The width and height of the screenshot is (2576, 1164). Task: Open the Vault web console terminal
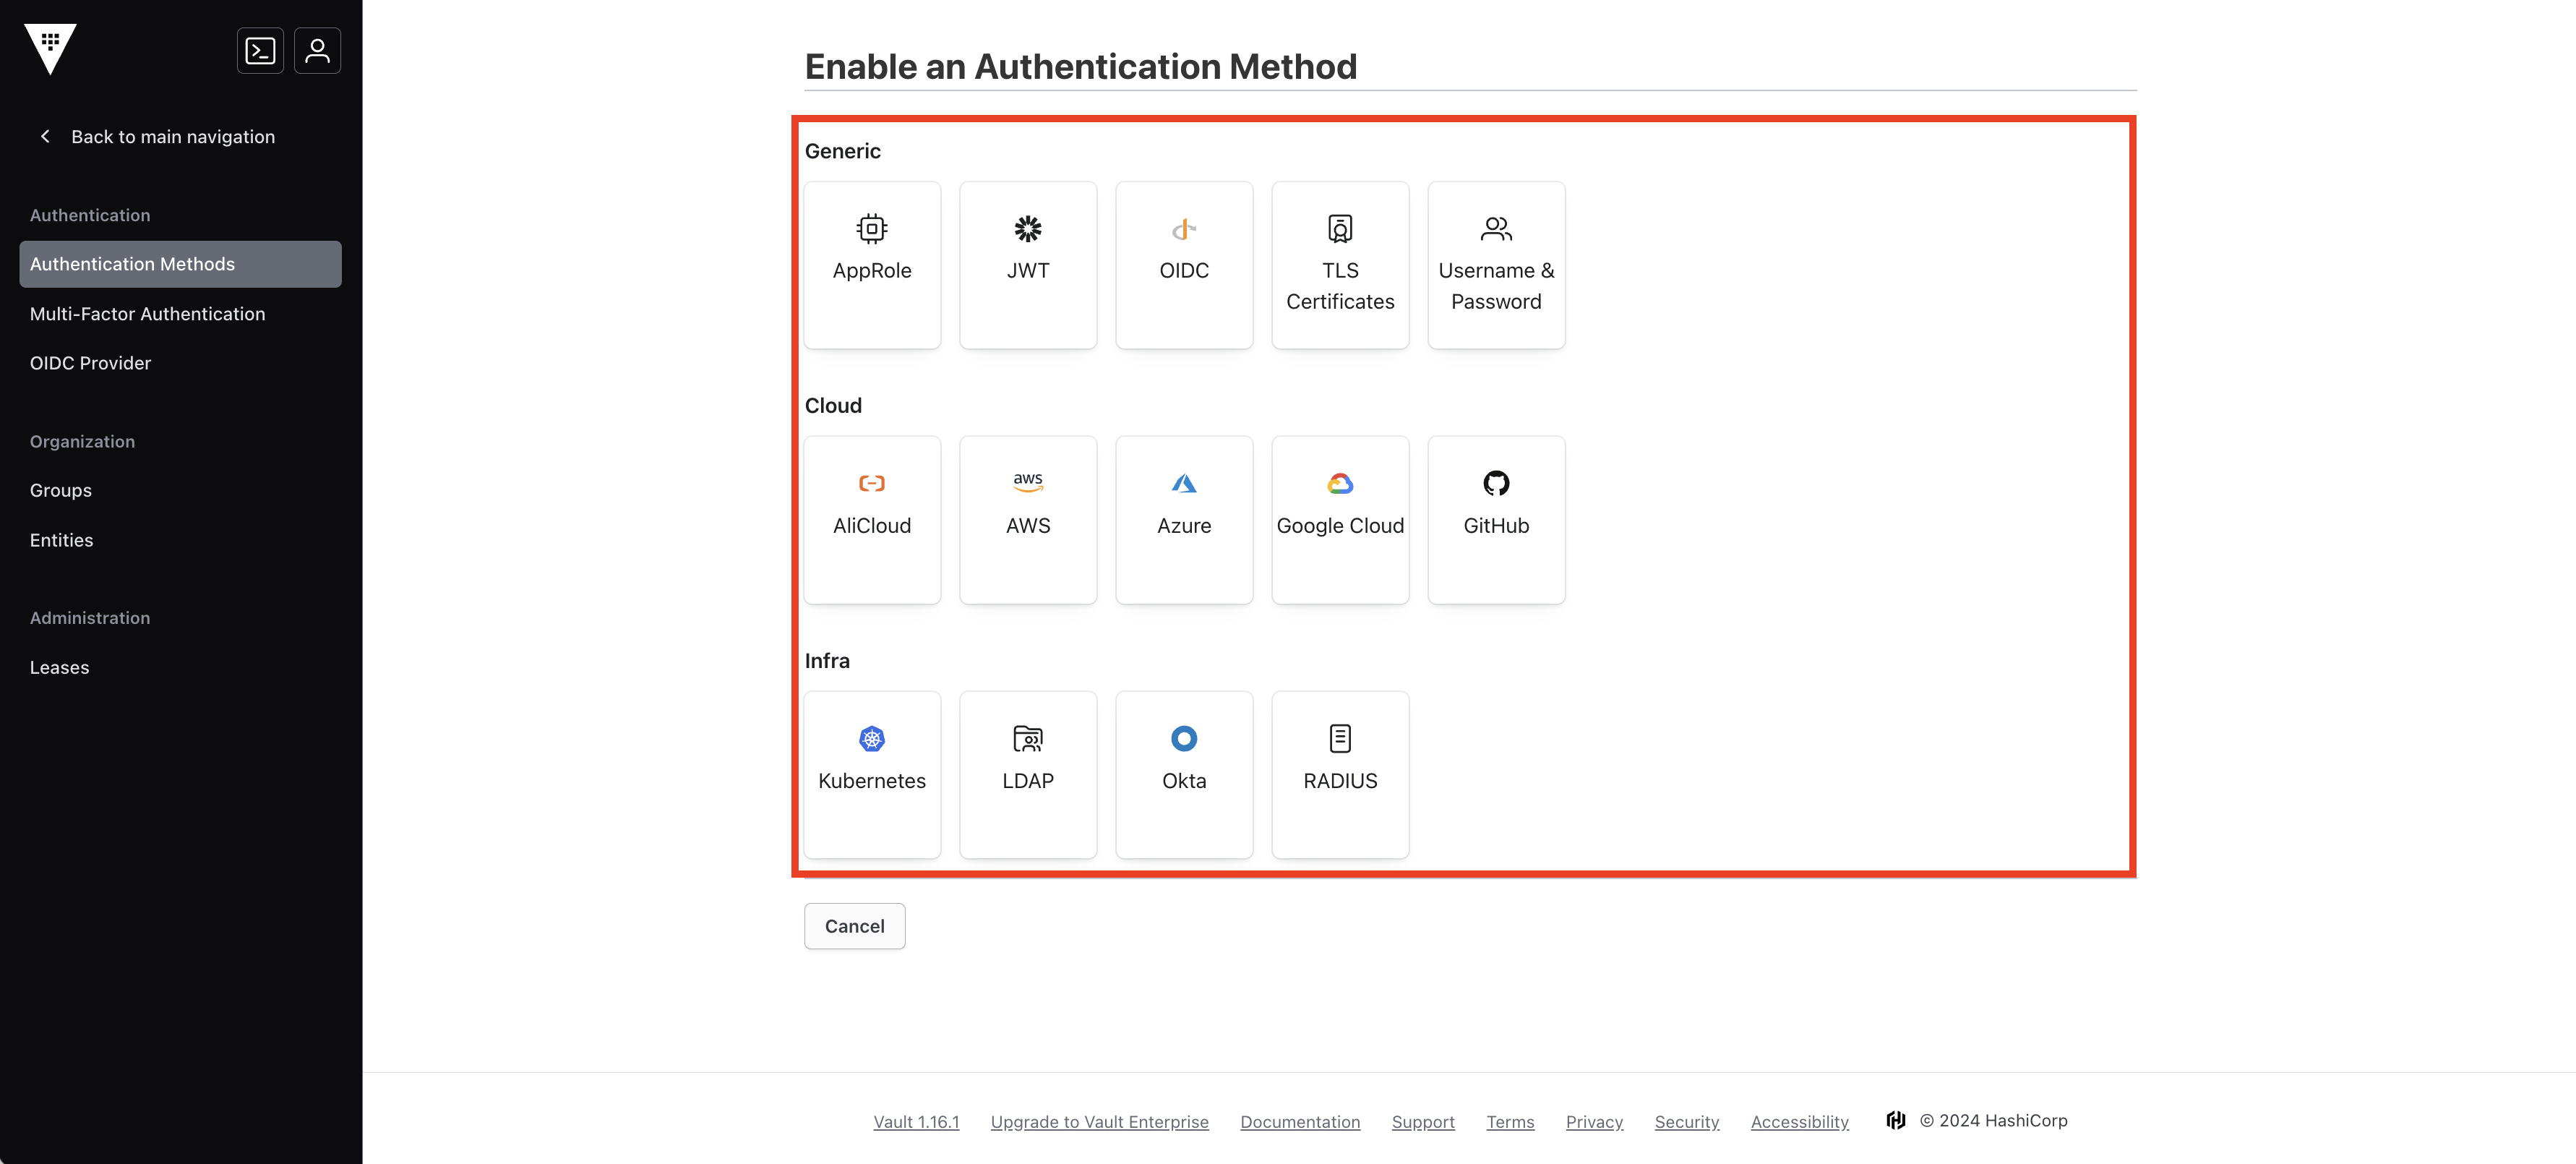pyautogui.click(x=260, y=50)
